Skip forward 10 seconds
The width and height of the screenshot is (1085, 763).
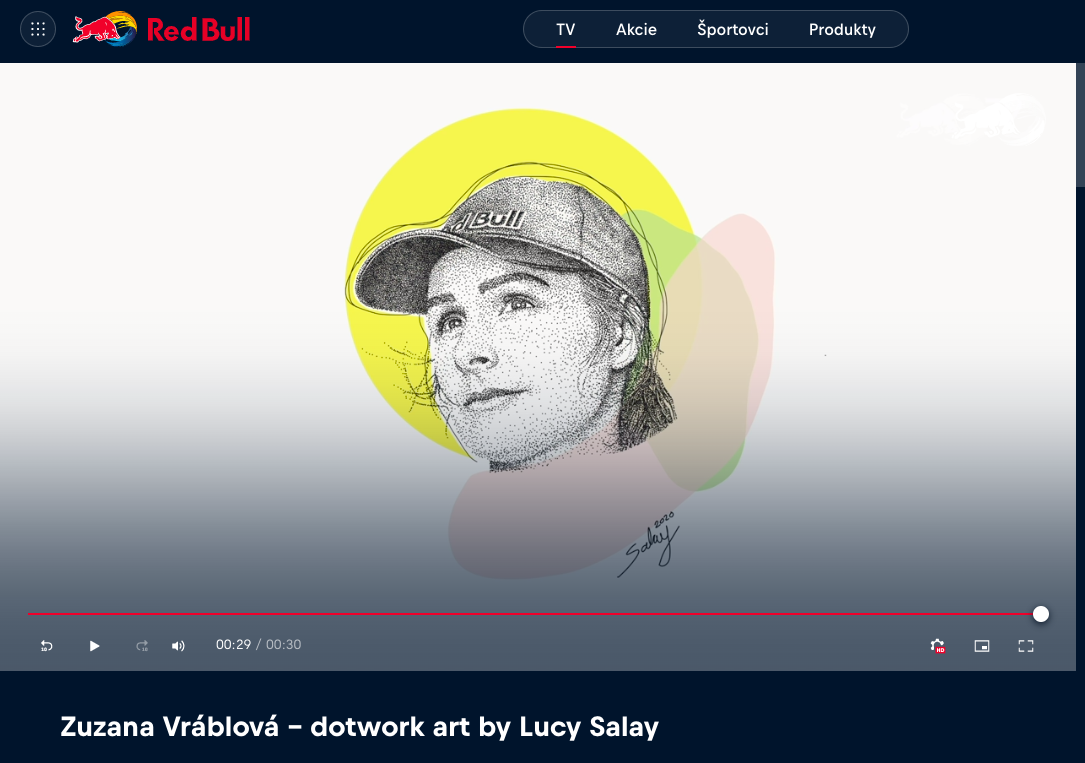[142, 645]
